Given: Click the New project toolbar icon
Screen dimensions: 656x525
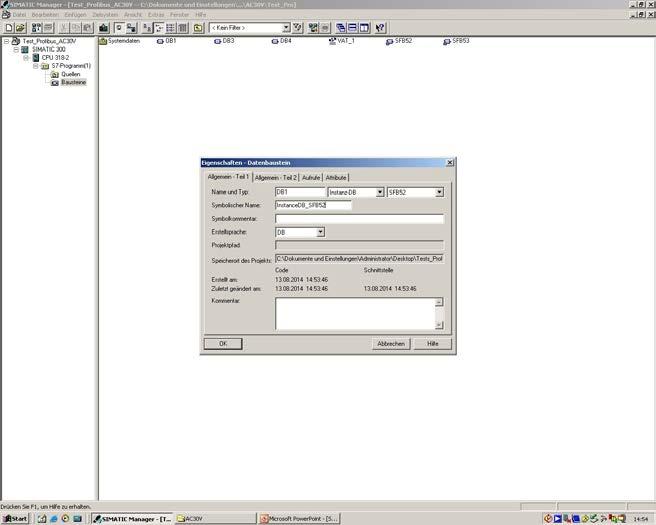Looking at the screenshot, I should coord(9,28).
